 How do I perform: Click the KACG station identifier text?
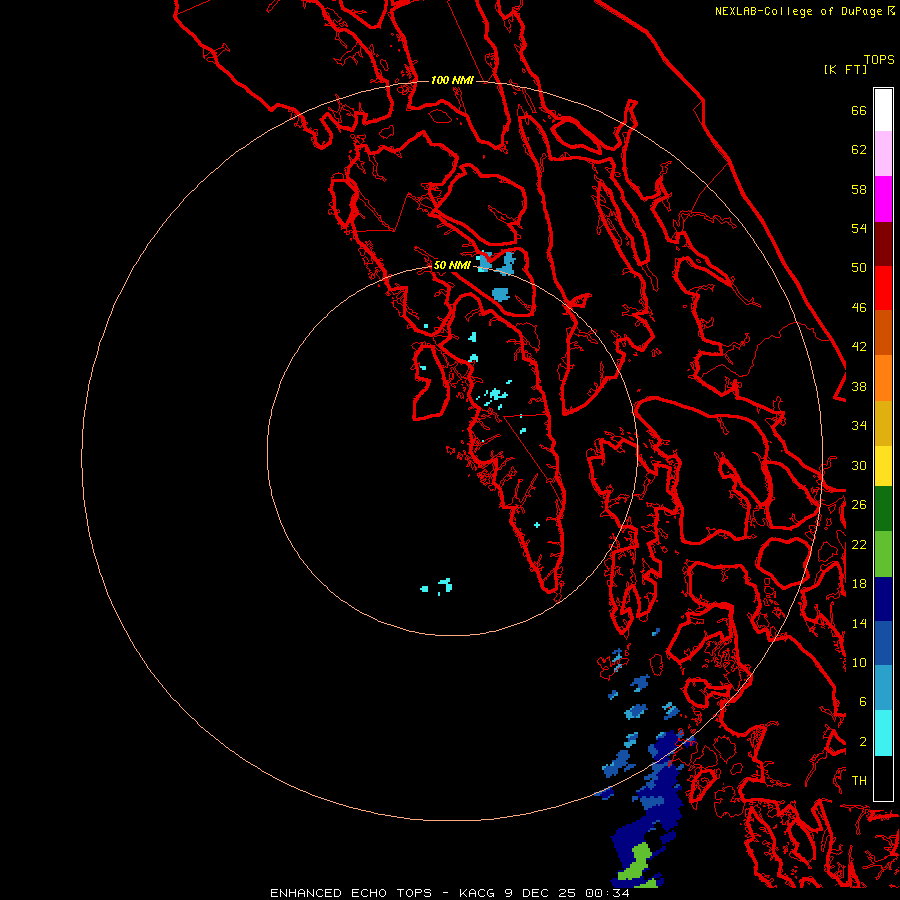pyautogui.click(x=479, y=893)
